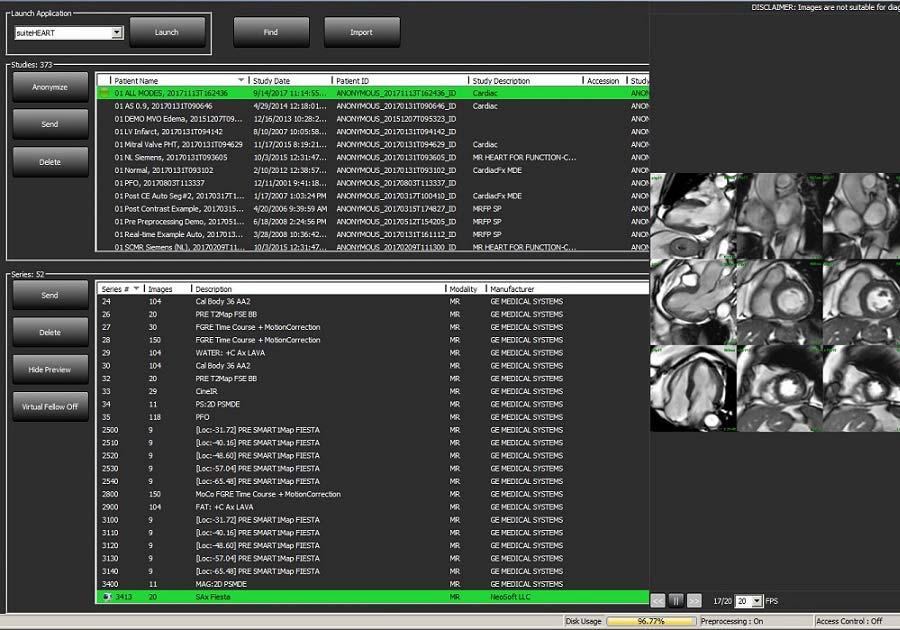This screenshot has width=900, height=630.
Task: Open the FPS value dropdown
Action: [x=757, y=601]
